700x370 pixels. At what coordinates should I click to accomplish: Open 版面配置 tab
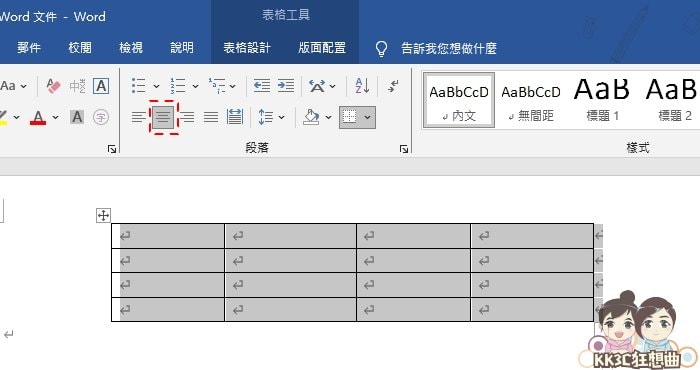[x=322, y=48]
